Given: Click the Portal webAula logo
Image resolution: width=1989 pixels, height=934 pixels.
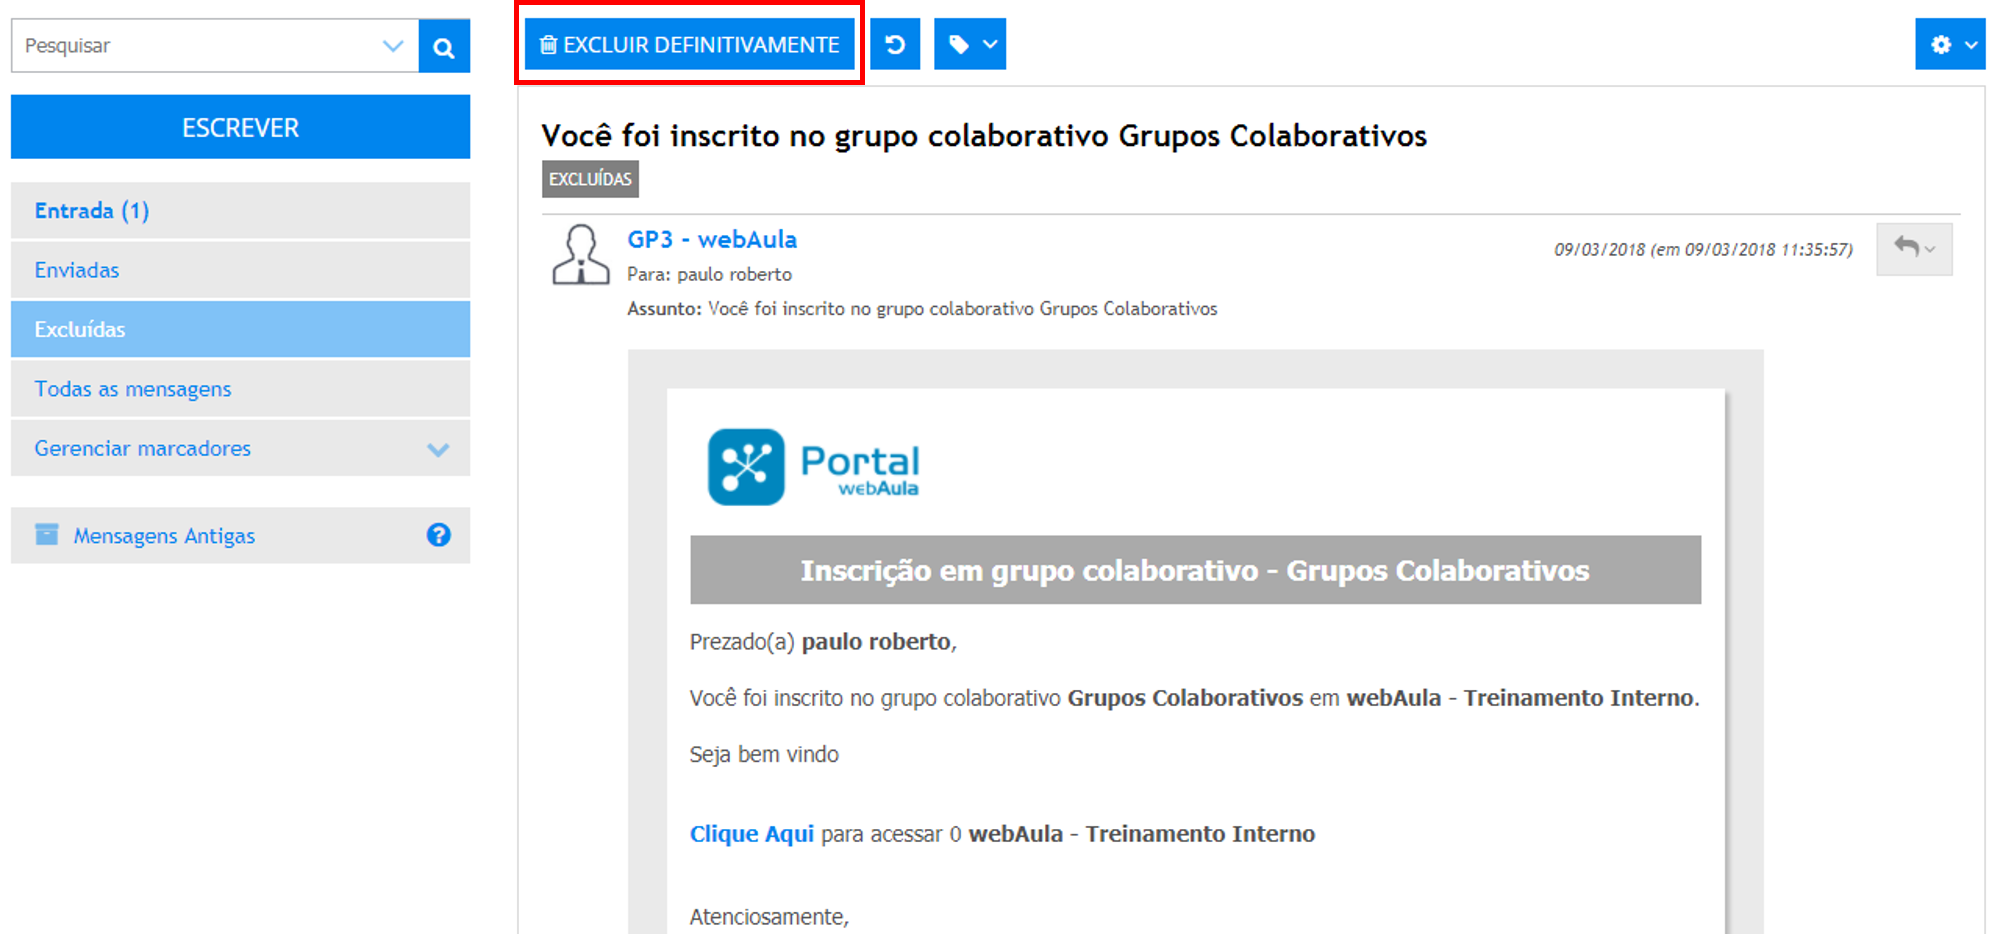Looking at the screenshot, I should pos(813,467).
